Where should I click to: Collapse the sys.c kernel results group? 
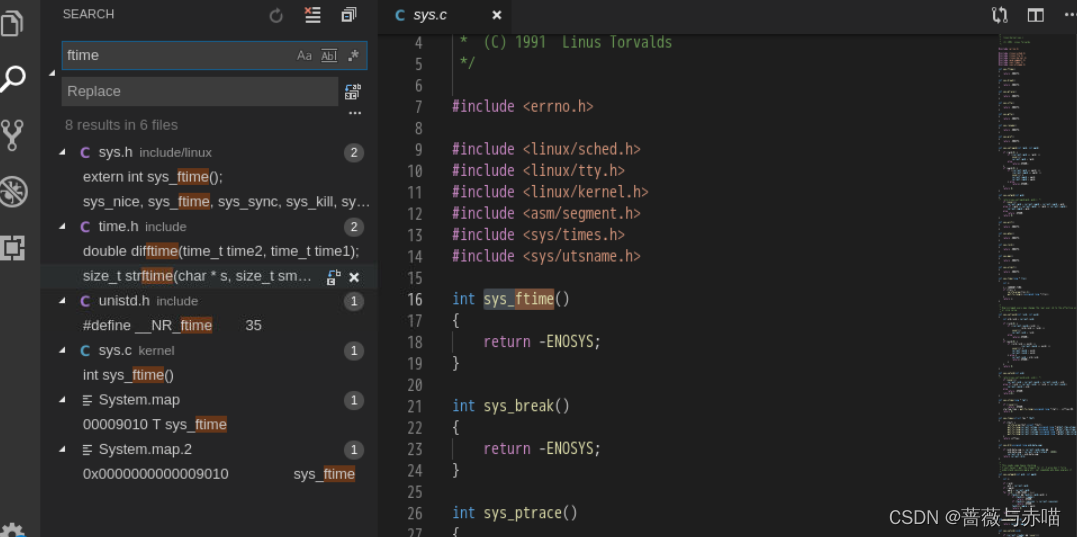point(63,350)
